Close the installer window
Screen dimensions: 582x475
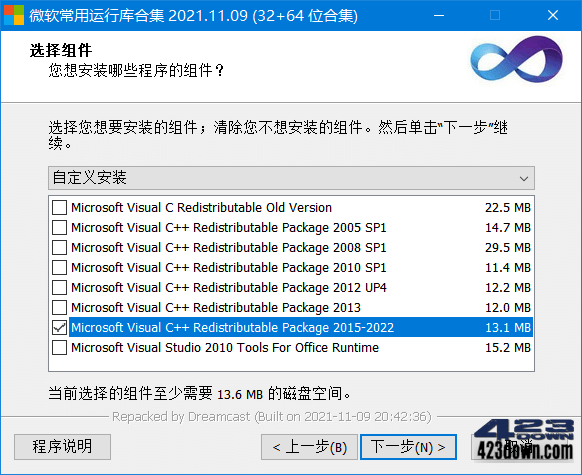pos(553,15)
